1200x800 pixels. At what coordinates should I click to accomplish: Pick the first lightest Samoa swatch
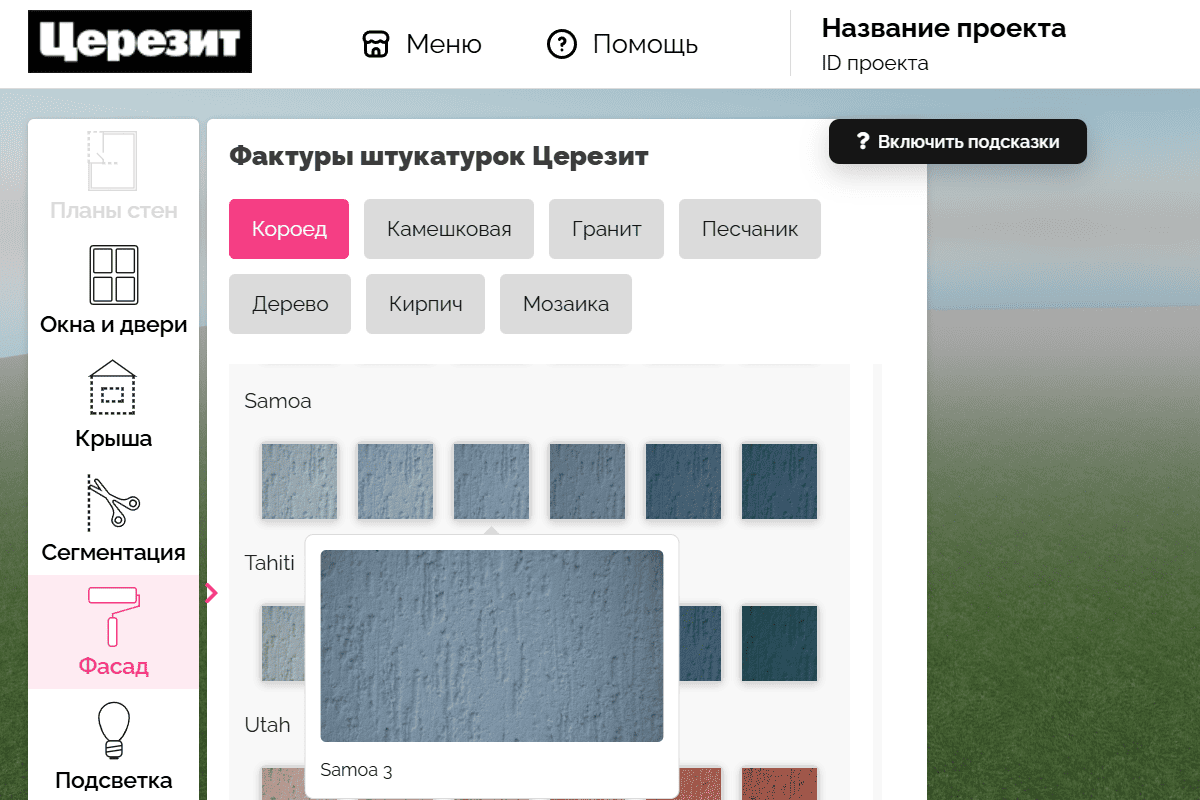tap(299, 481)
